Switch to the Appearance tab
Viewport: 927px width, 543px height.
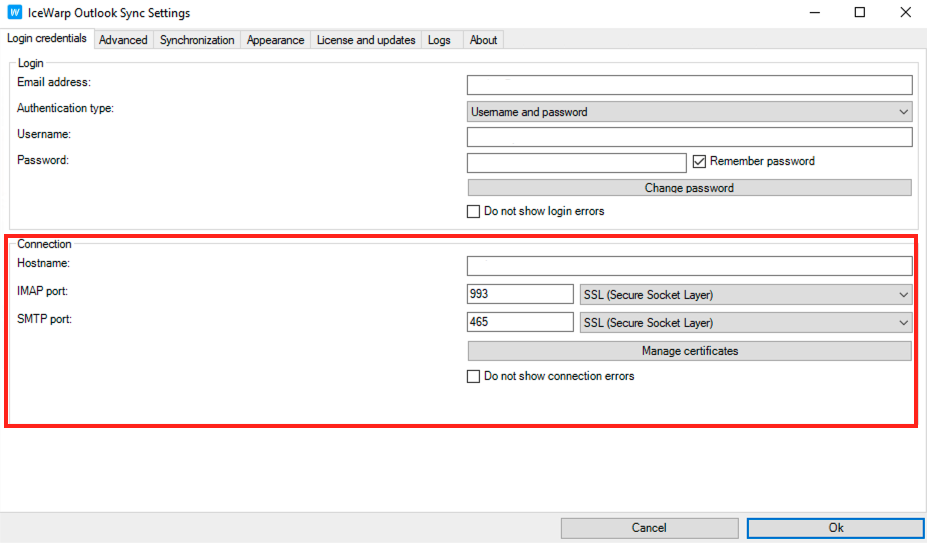point(275,40)
